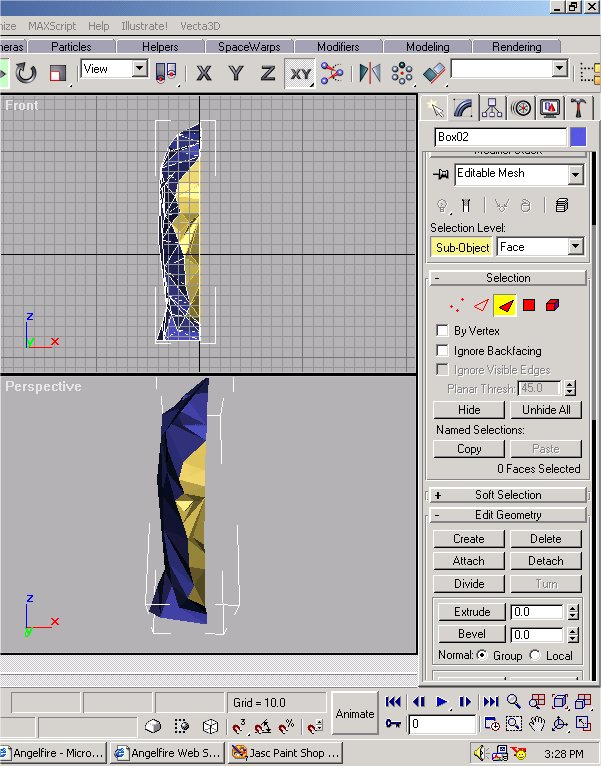Open the MAXScript menu

coord(54,26)
